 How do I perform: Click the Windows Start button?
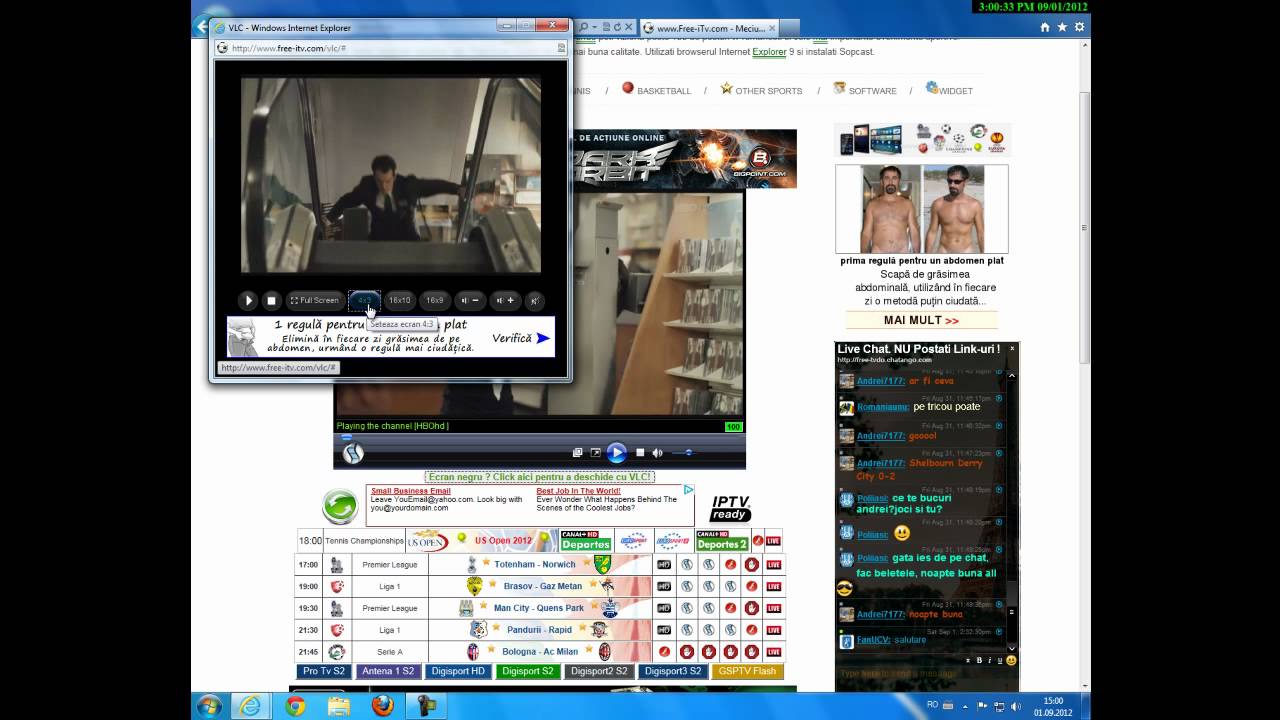click(209, 706)
